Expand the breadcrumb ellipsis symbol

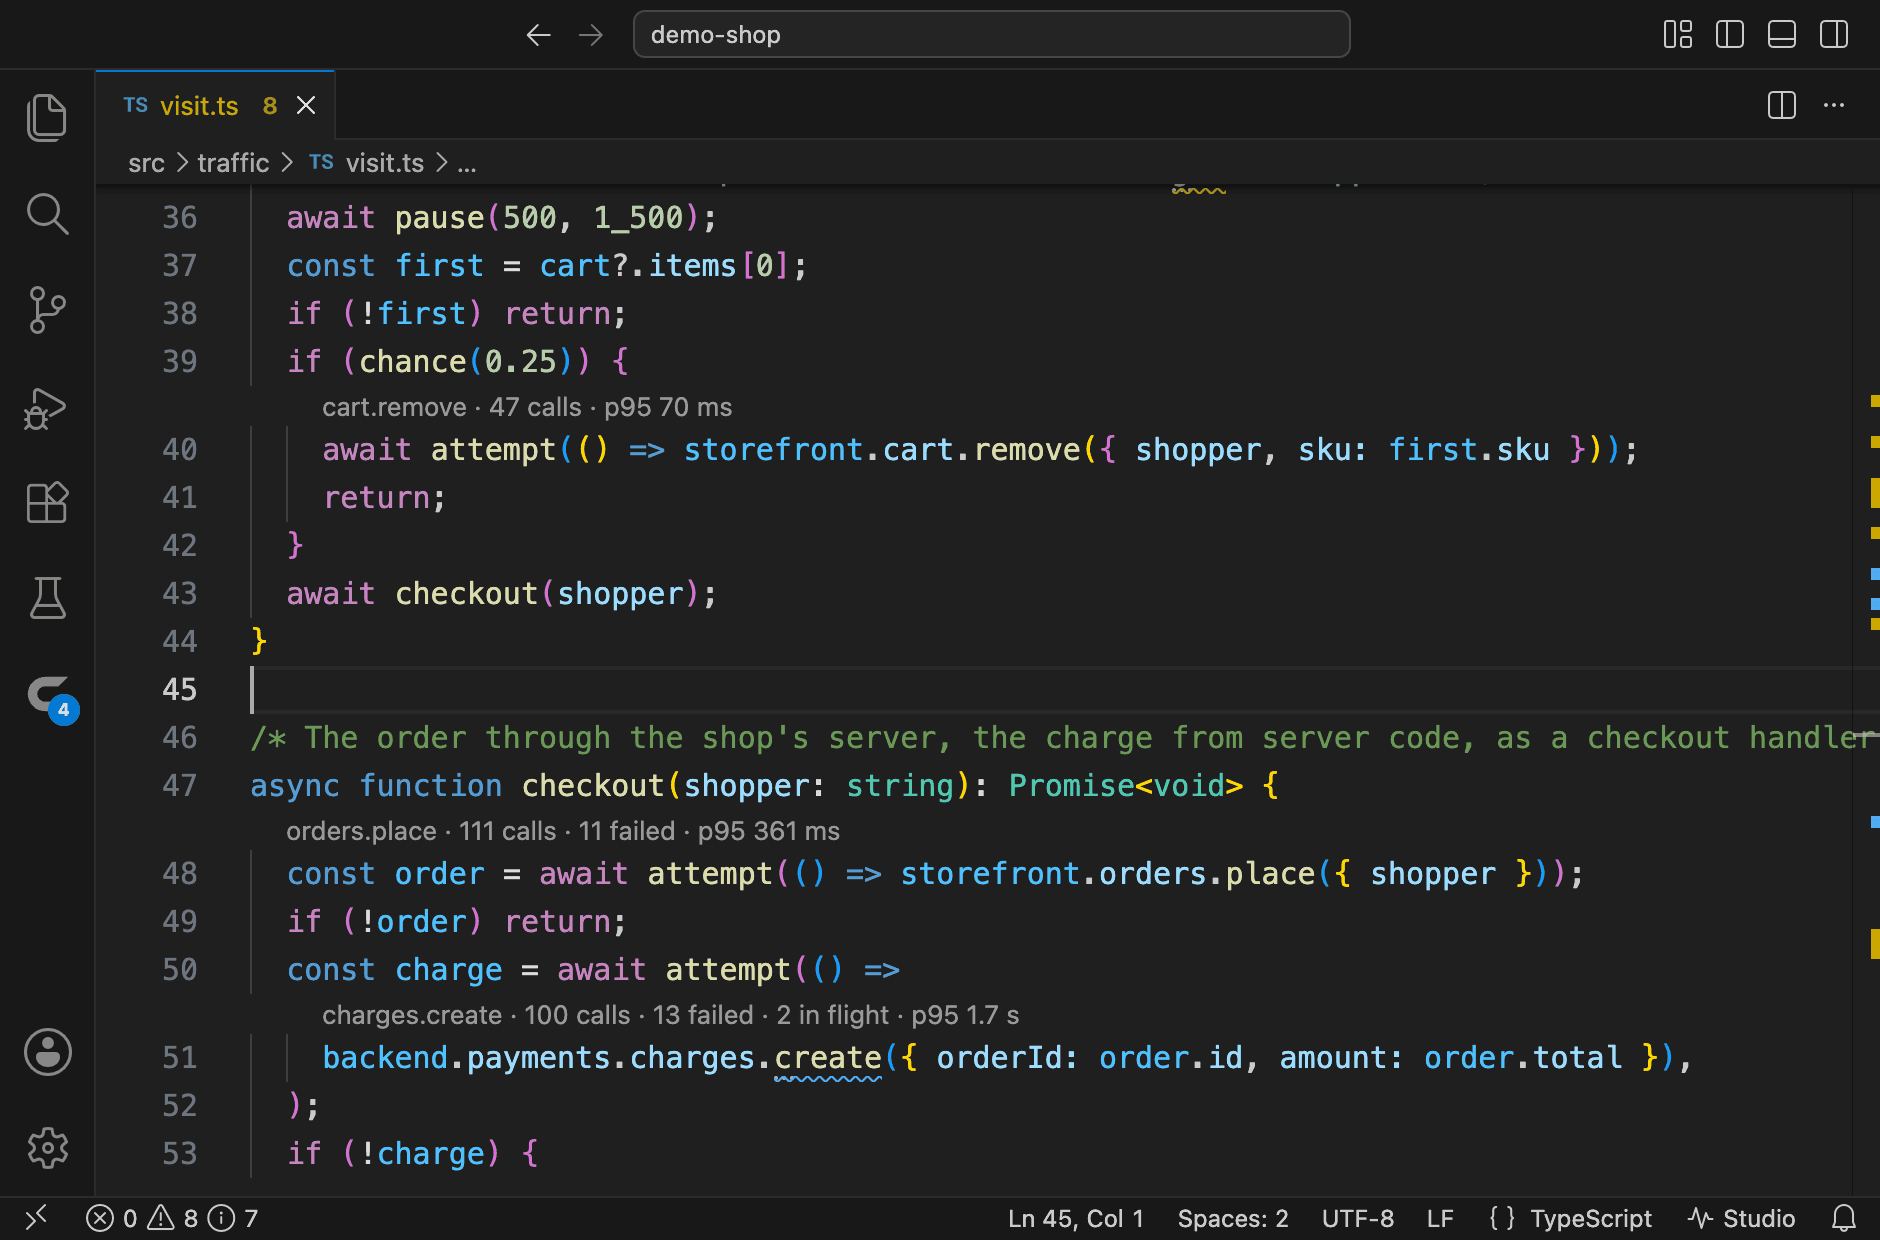467,163
